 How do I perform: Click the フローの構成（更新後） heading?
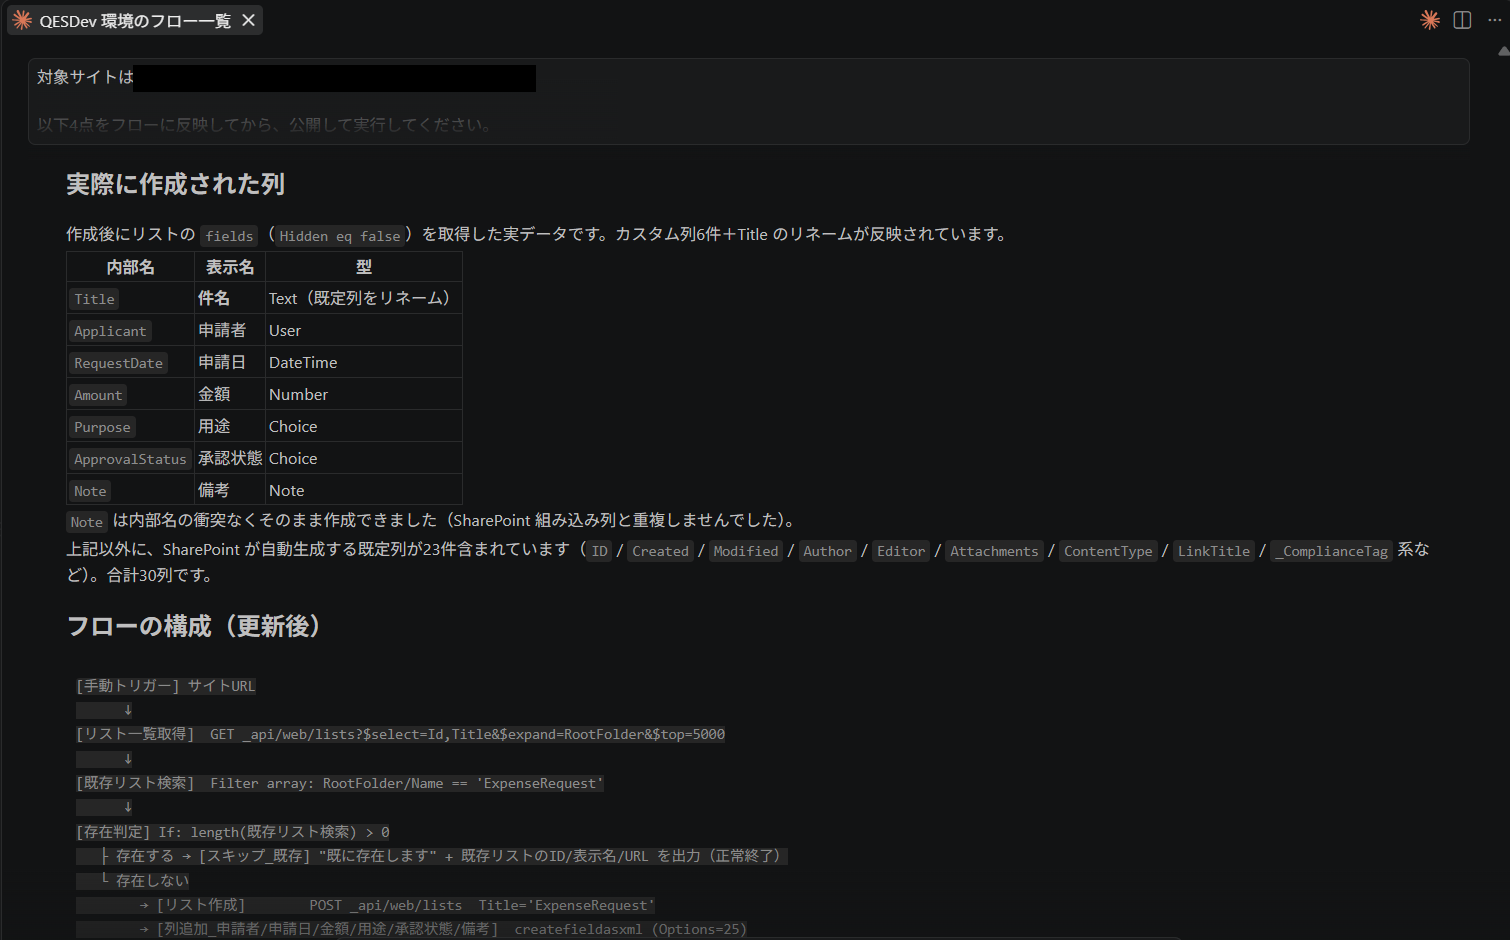[x=198, y=626]
